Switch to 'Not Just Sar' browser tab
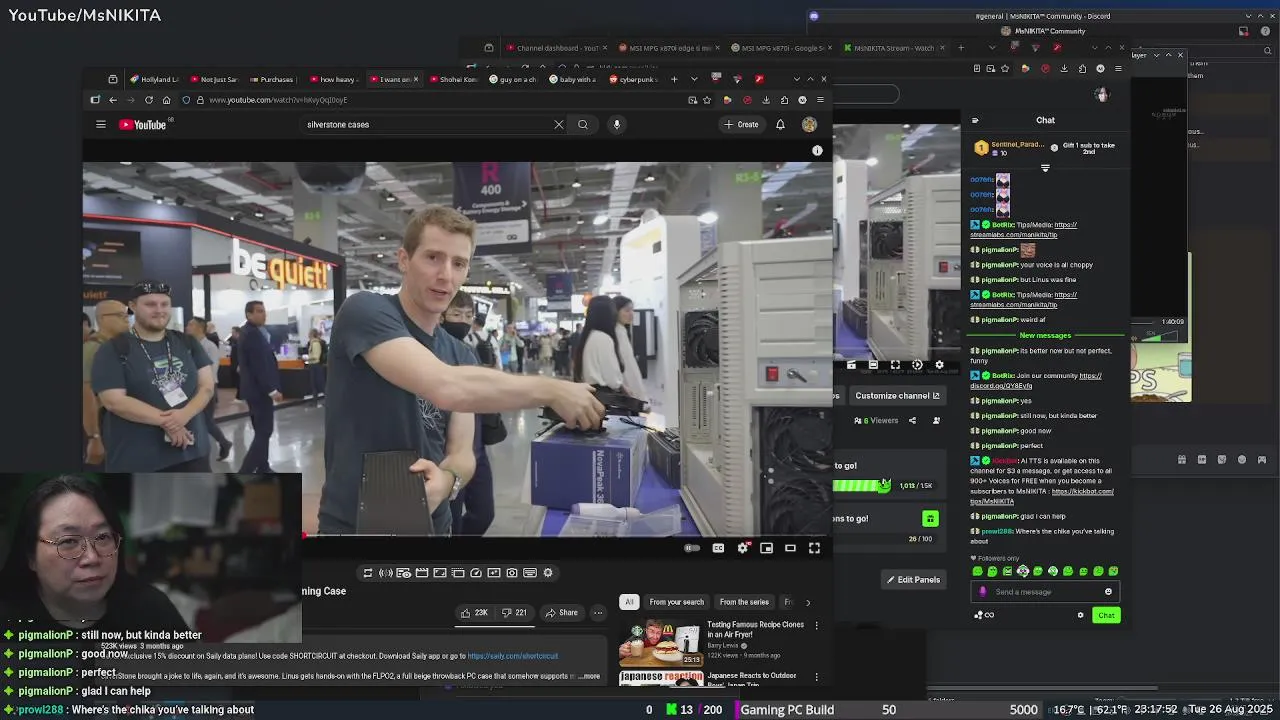The width and height of the screenshot is (1280, 720). [214, 79]
